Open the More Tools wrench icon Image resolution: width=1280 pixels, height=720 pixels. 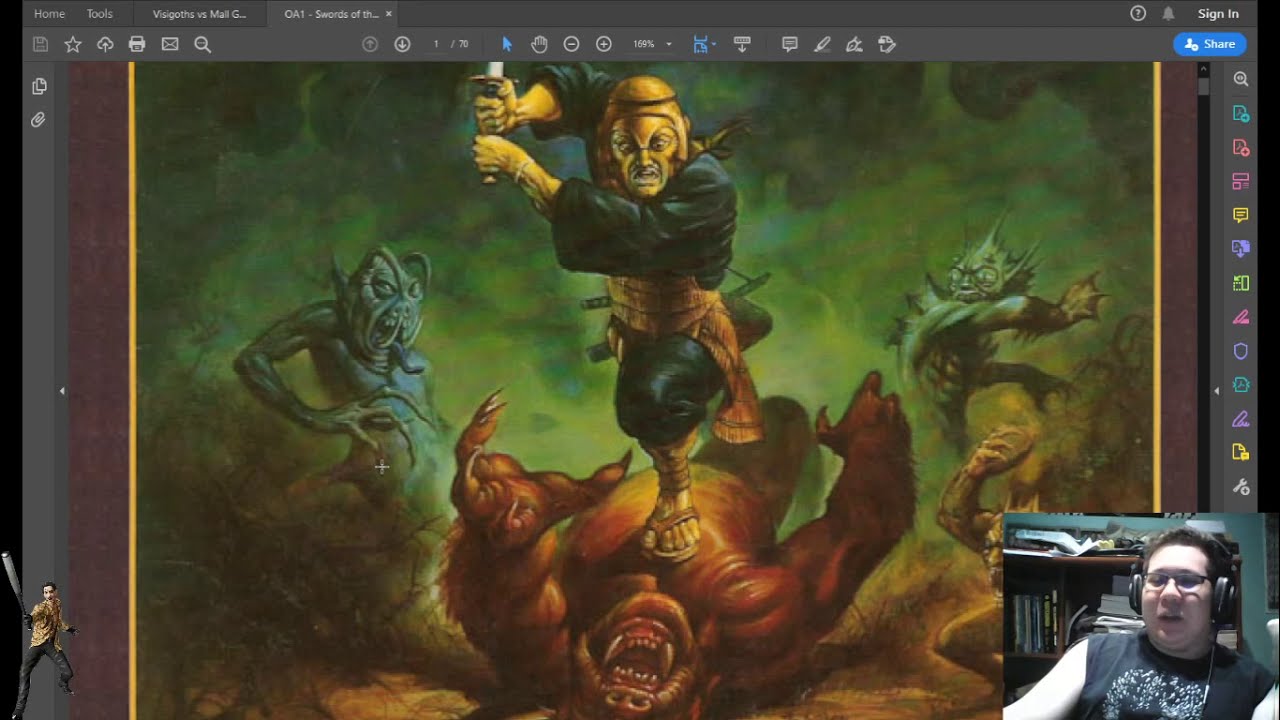[x=1241, y=487]
